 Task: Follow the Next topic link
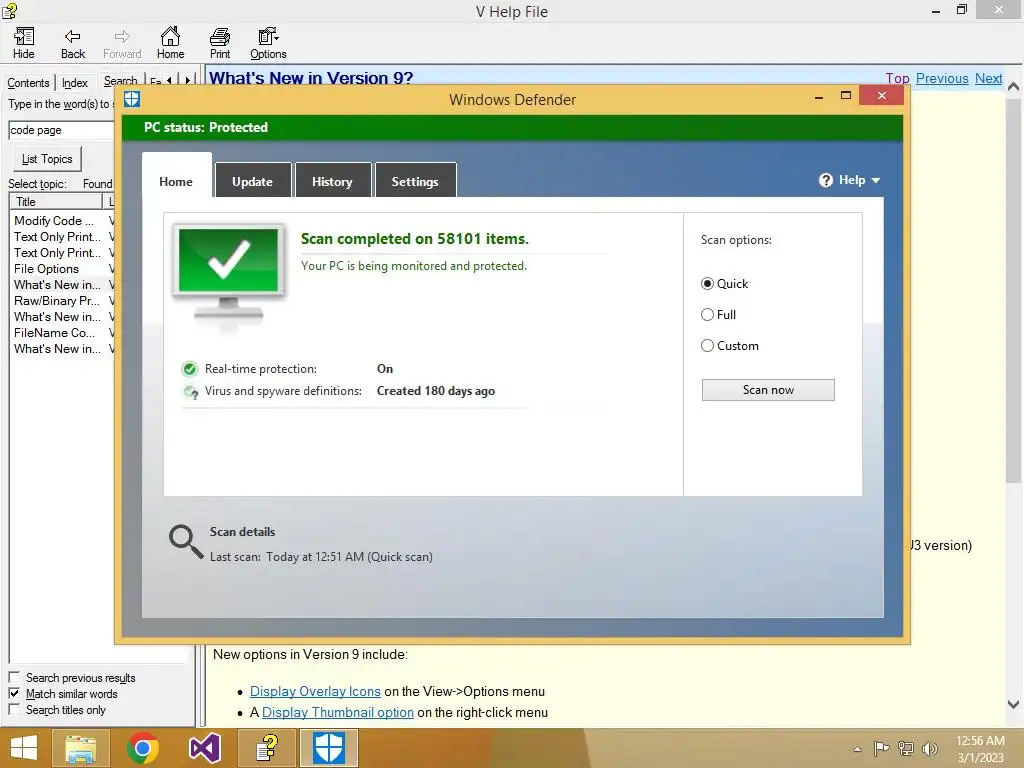pos(988,78)
